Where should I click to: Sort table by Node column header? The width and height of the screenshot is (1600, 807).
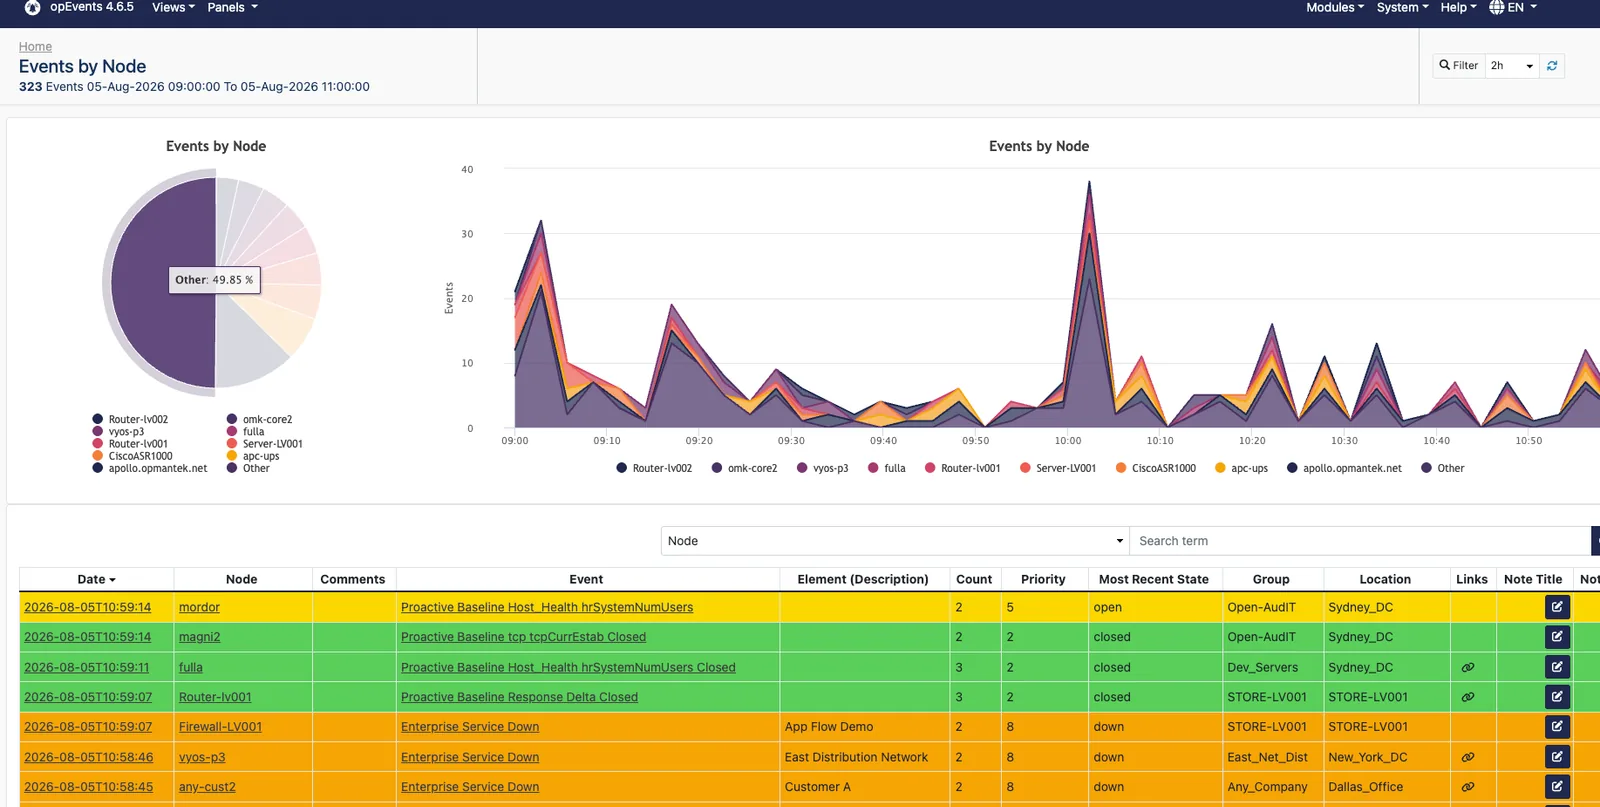tap(241, 579)
